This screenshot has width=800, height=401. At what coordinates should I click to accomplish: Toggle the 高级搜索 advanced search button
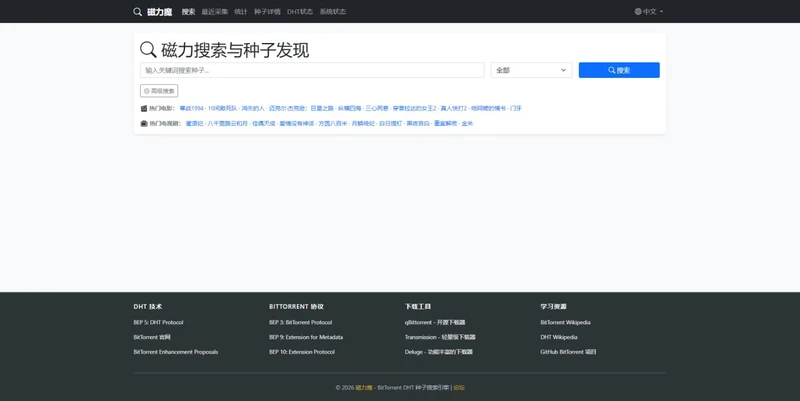[x=159, y=91]
